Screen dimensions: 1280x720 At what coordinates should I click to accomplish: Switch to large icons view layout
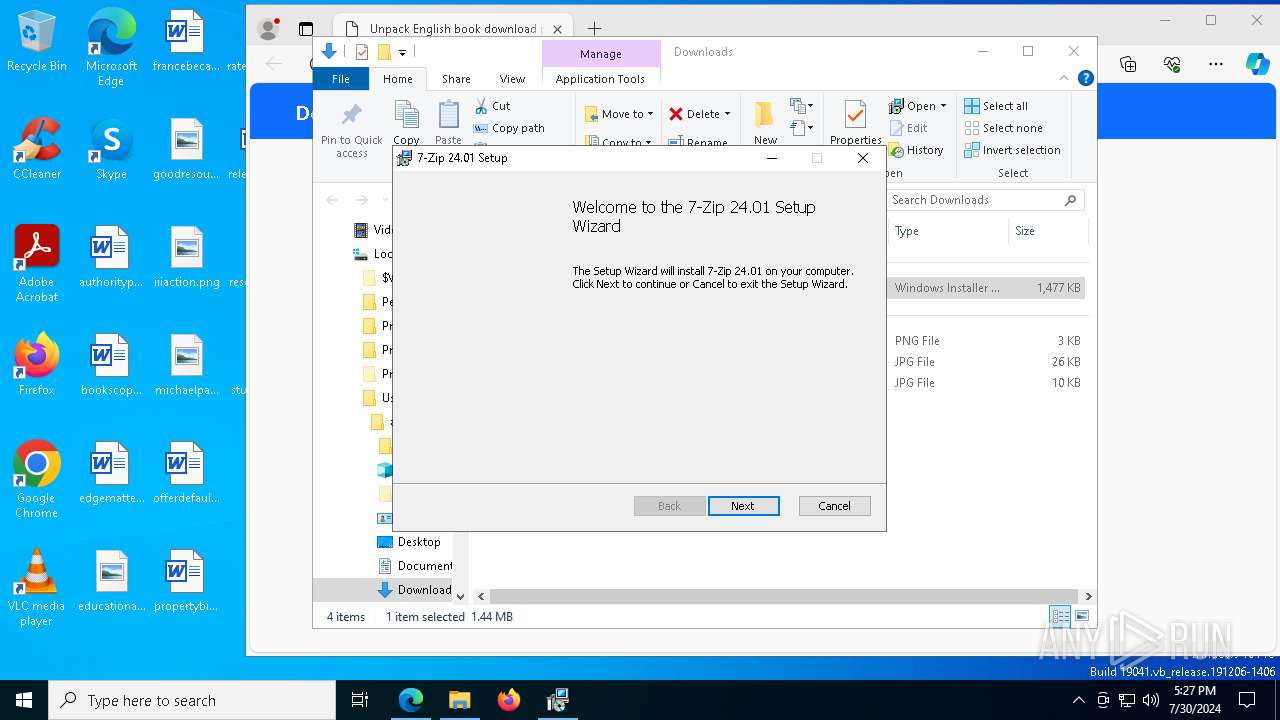pyautogui.click(x=1081, y=616)
